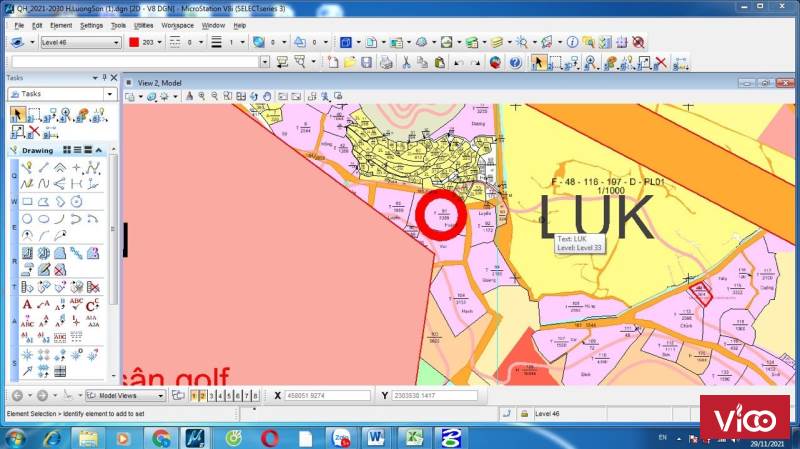Image resolution: width=800 pixels, height=449 pixels.
Task: Click Fit View icon in view toolbar
Action: click(x=228, y=97)
